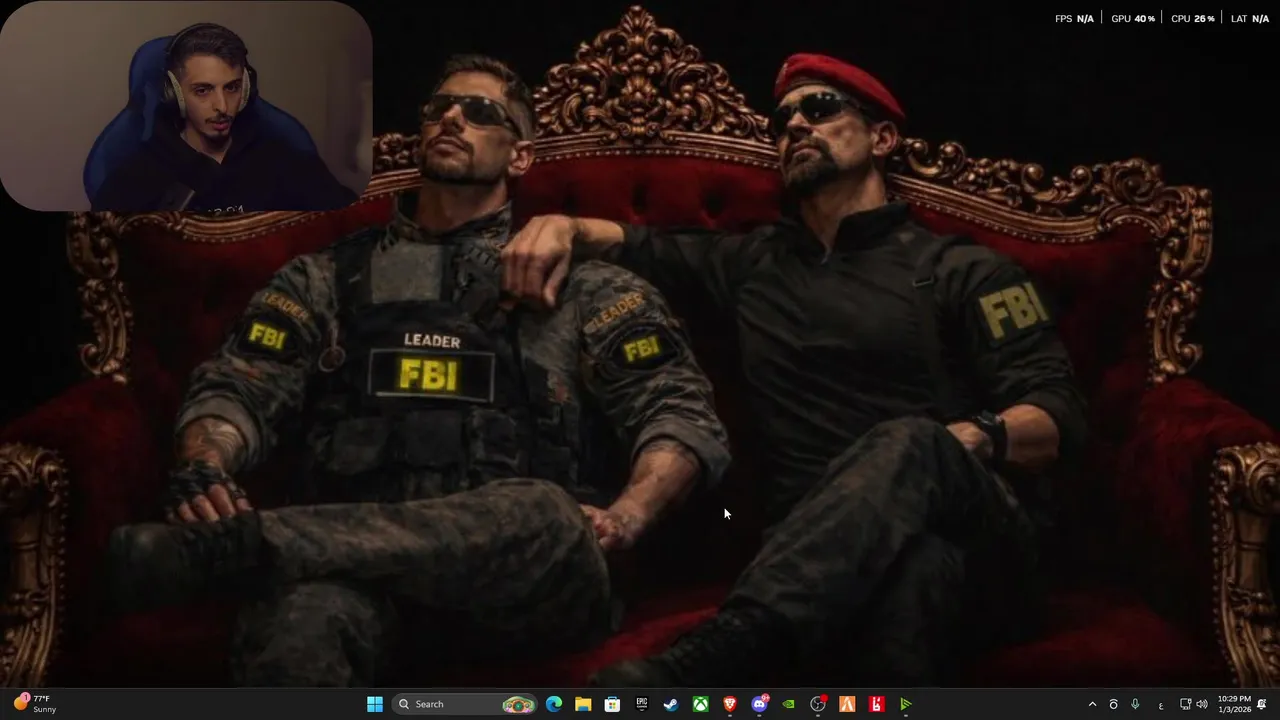Click the taskbar Search box

[465, 704]
